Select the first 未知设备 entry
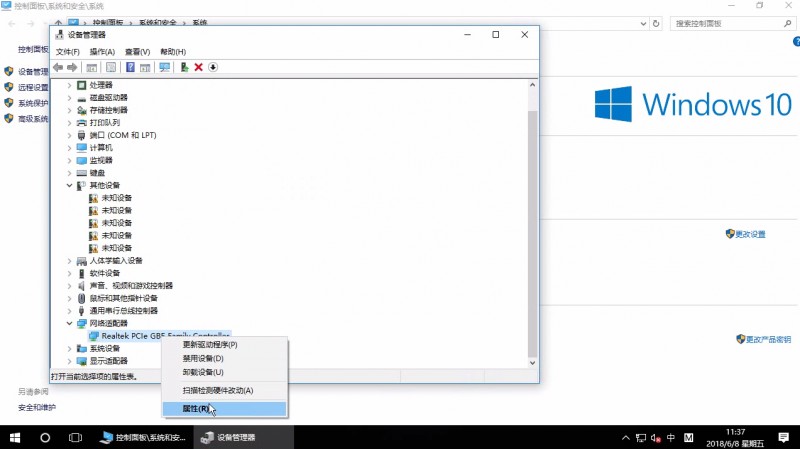The width and height of the screenshot is (800, 449). coord(116,198)
